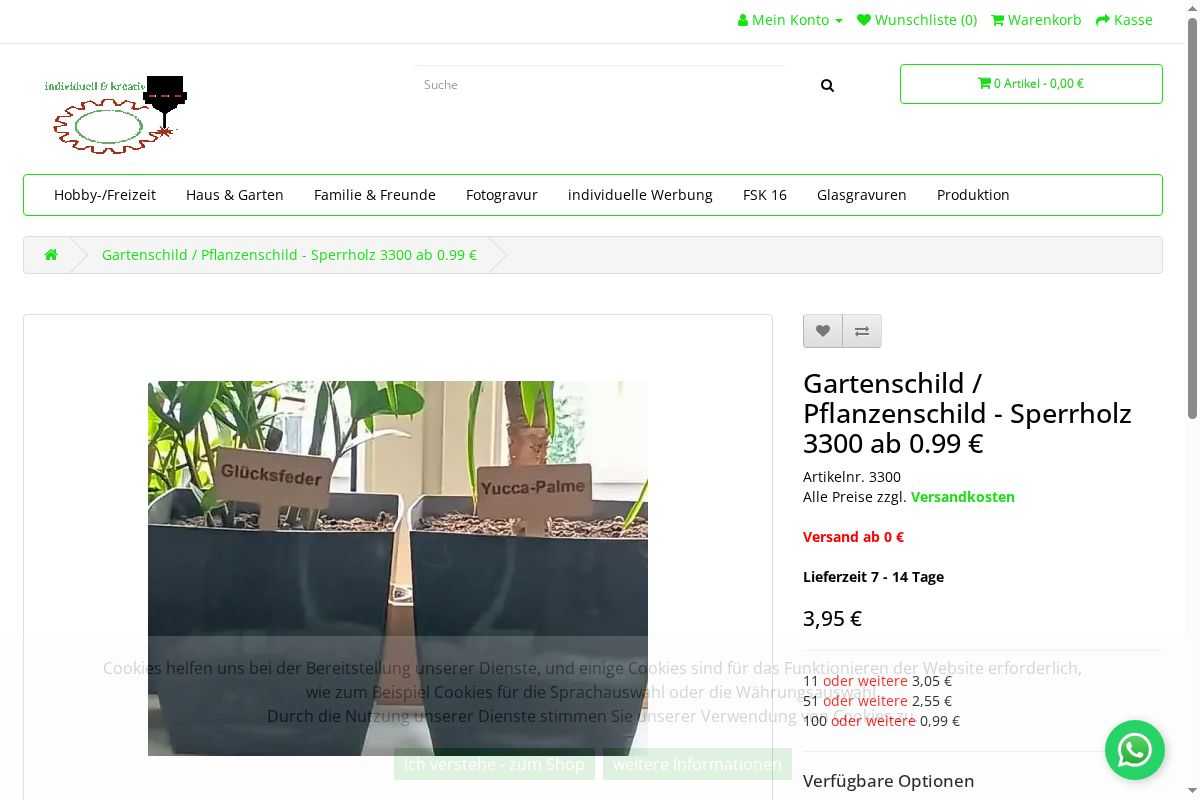The image size is (1200, 800).
Task: Open Haus & Garten category
Action: pos(235,195)
